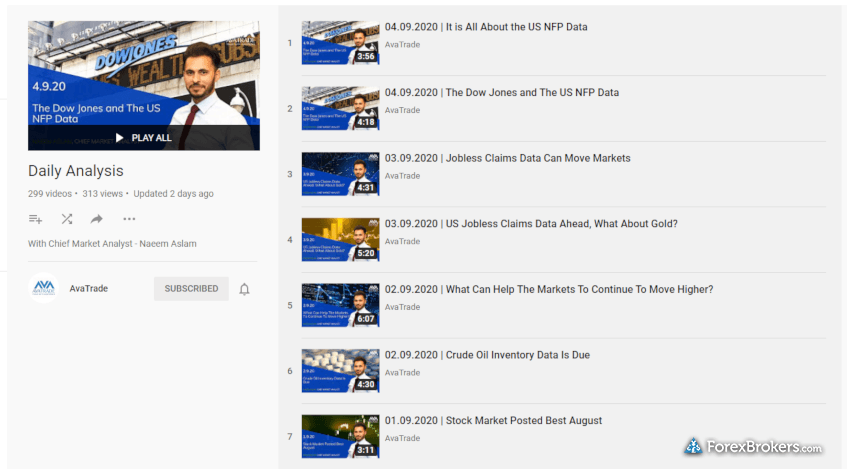Open 'It is All About the US NFP Data'
Image resolution: width=847 pixels, height=469 pixels.
pos(486,27)
